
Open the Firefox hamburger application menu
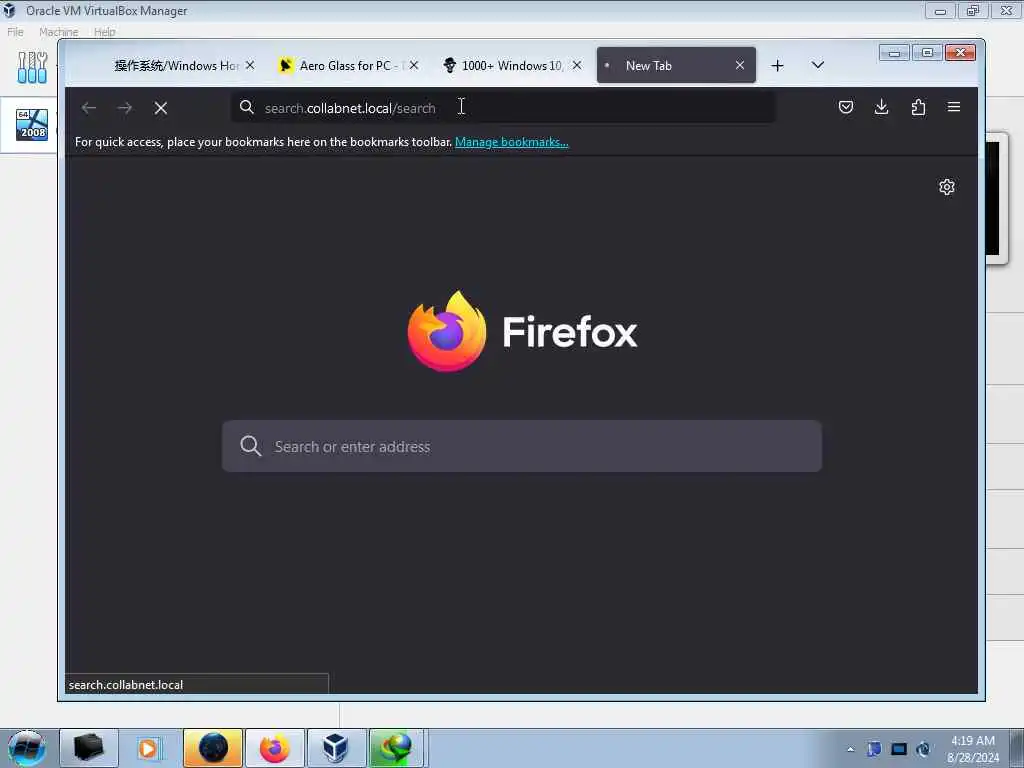954,107
